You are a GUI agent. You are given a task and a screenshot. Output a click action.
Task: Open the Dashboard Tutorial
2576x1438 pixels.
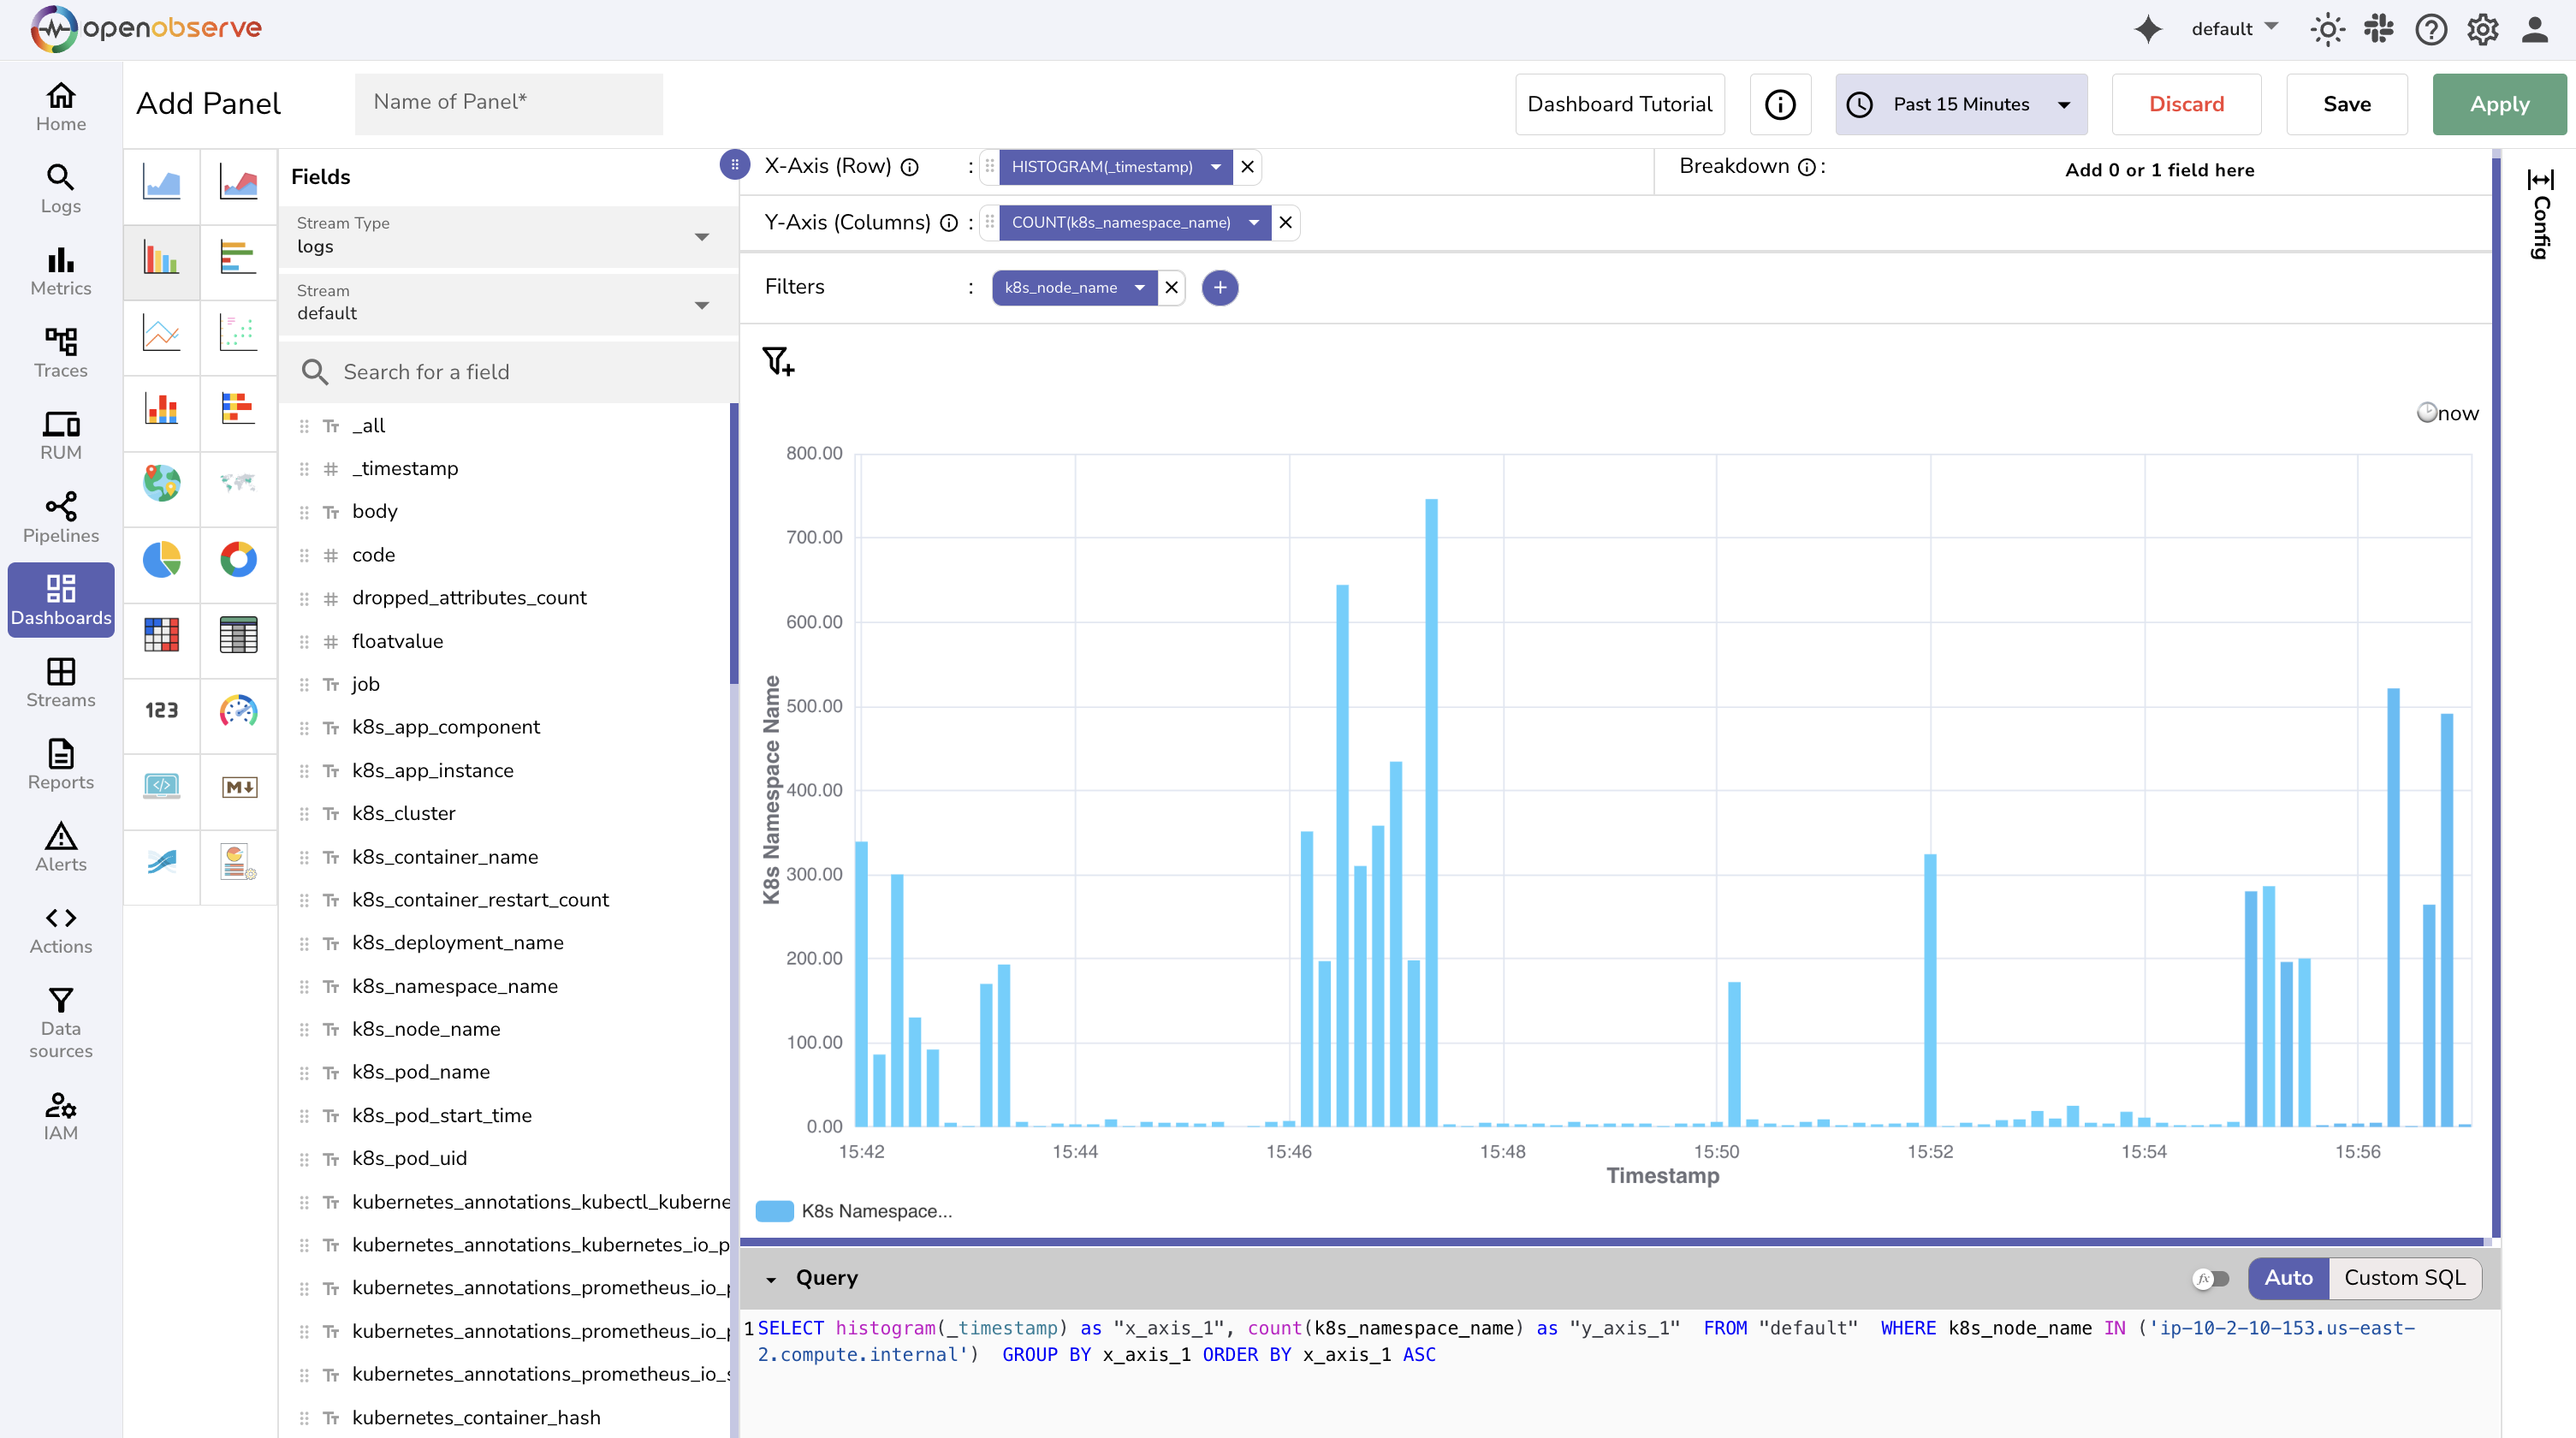tap(1620, 104)
